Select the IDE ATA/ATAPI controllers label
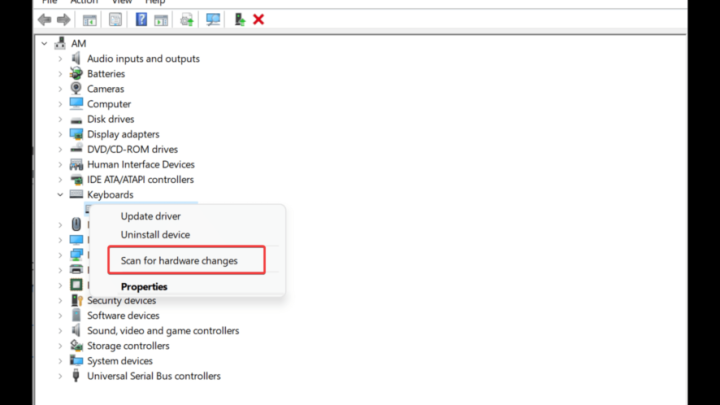 point(141,180)
